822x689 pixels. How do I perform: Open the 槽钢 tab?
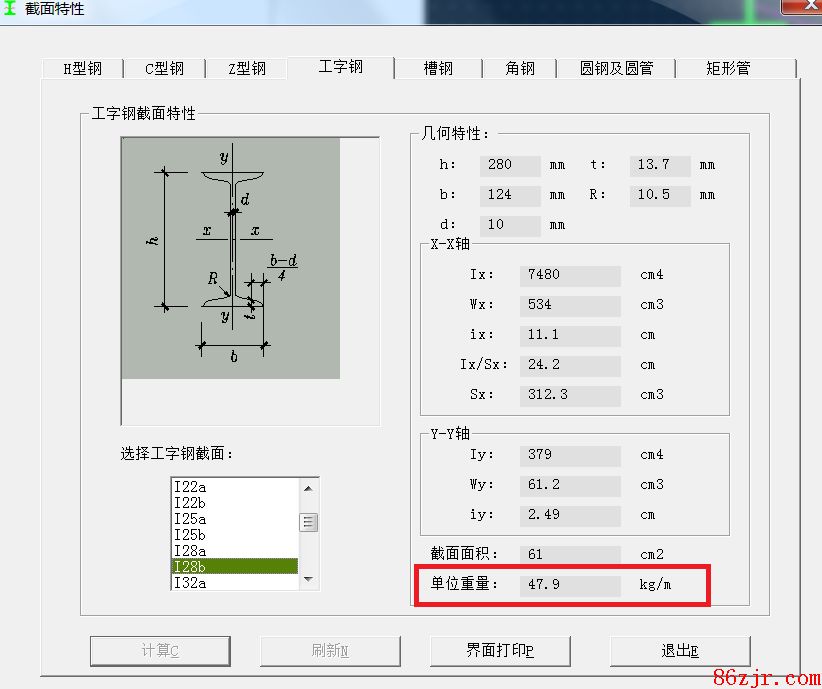[x=437, y=69]
